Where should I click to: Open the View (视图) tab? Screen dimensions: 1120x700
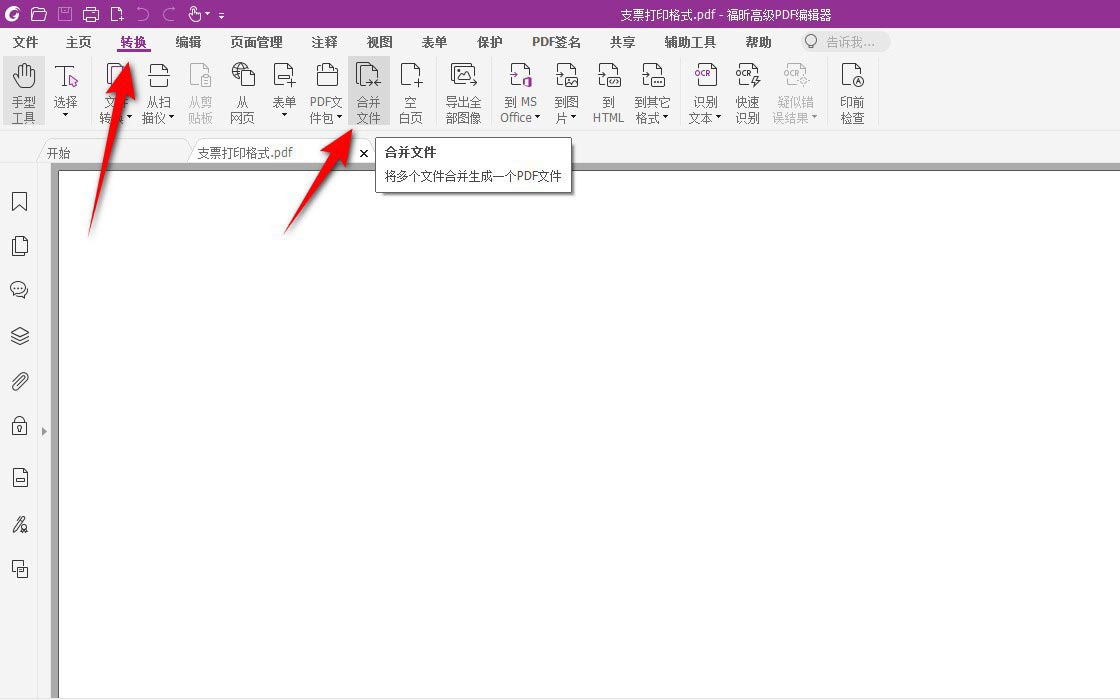click(379, 42)
